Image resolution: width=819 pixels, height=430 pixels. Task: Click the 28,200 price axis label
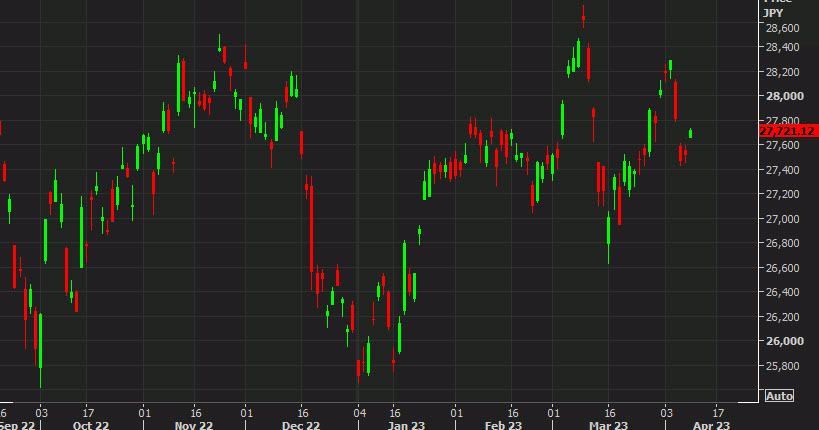click(782, 72)
